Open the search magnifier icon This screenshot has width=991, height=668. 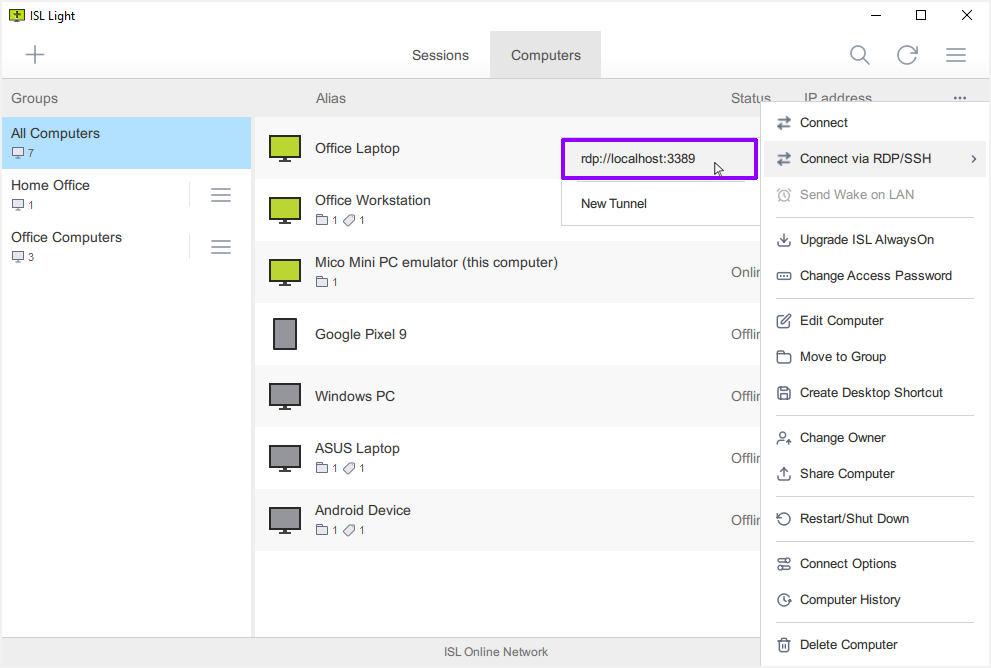coord(859,55)
